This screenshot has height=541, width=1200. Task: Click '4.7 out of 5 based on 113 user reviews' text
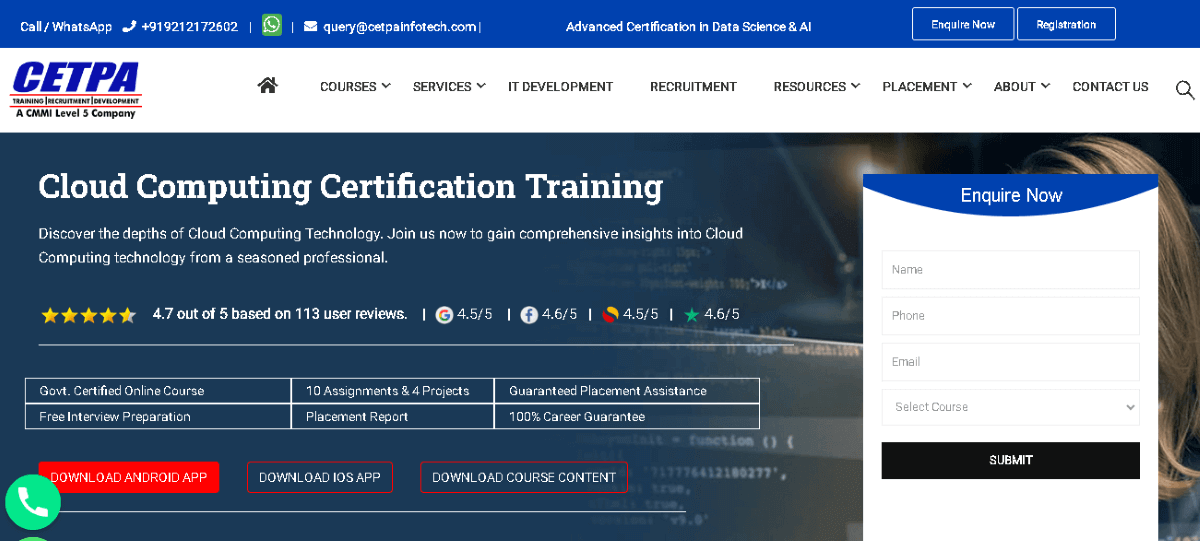(280, 314)
